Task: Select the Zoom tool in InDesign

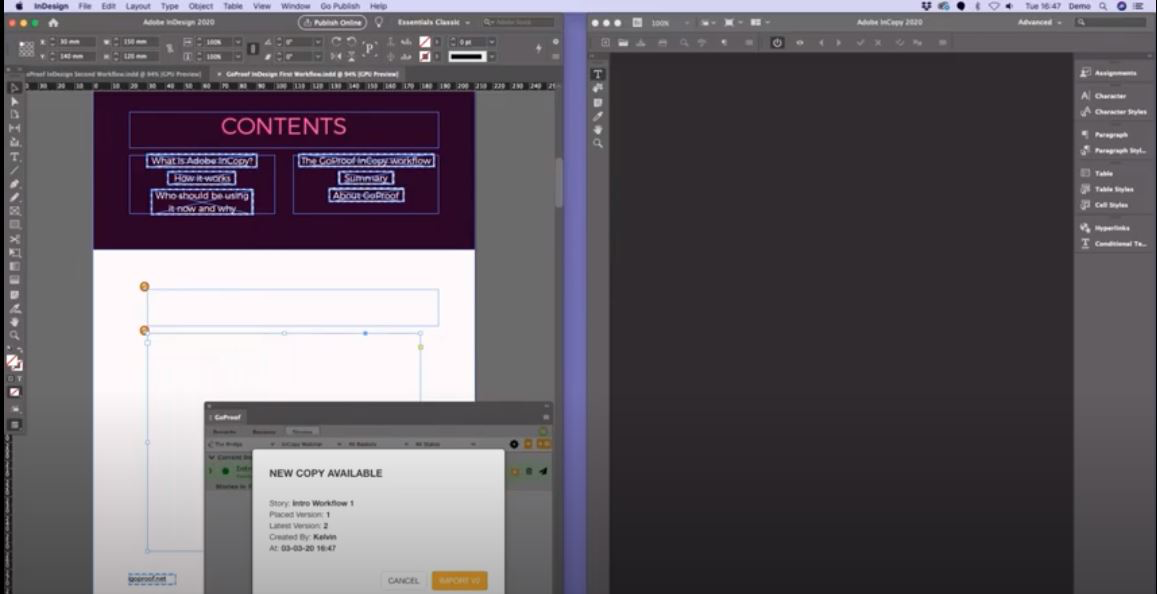Action: pos(14,335)
